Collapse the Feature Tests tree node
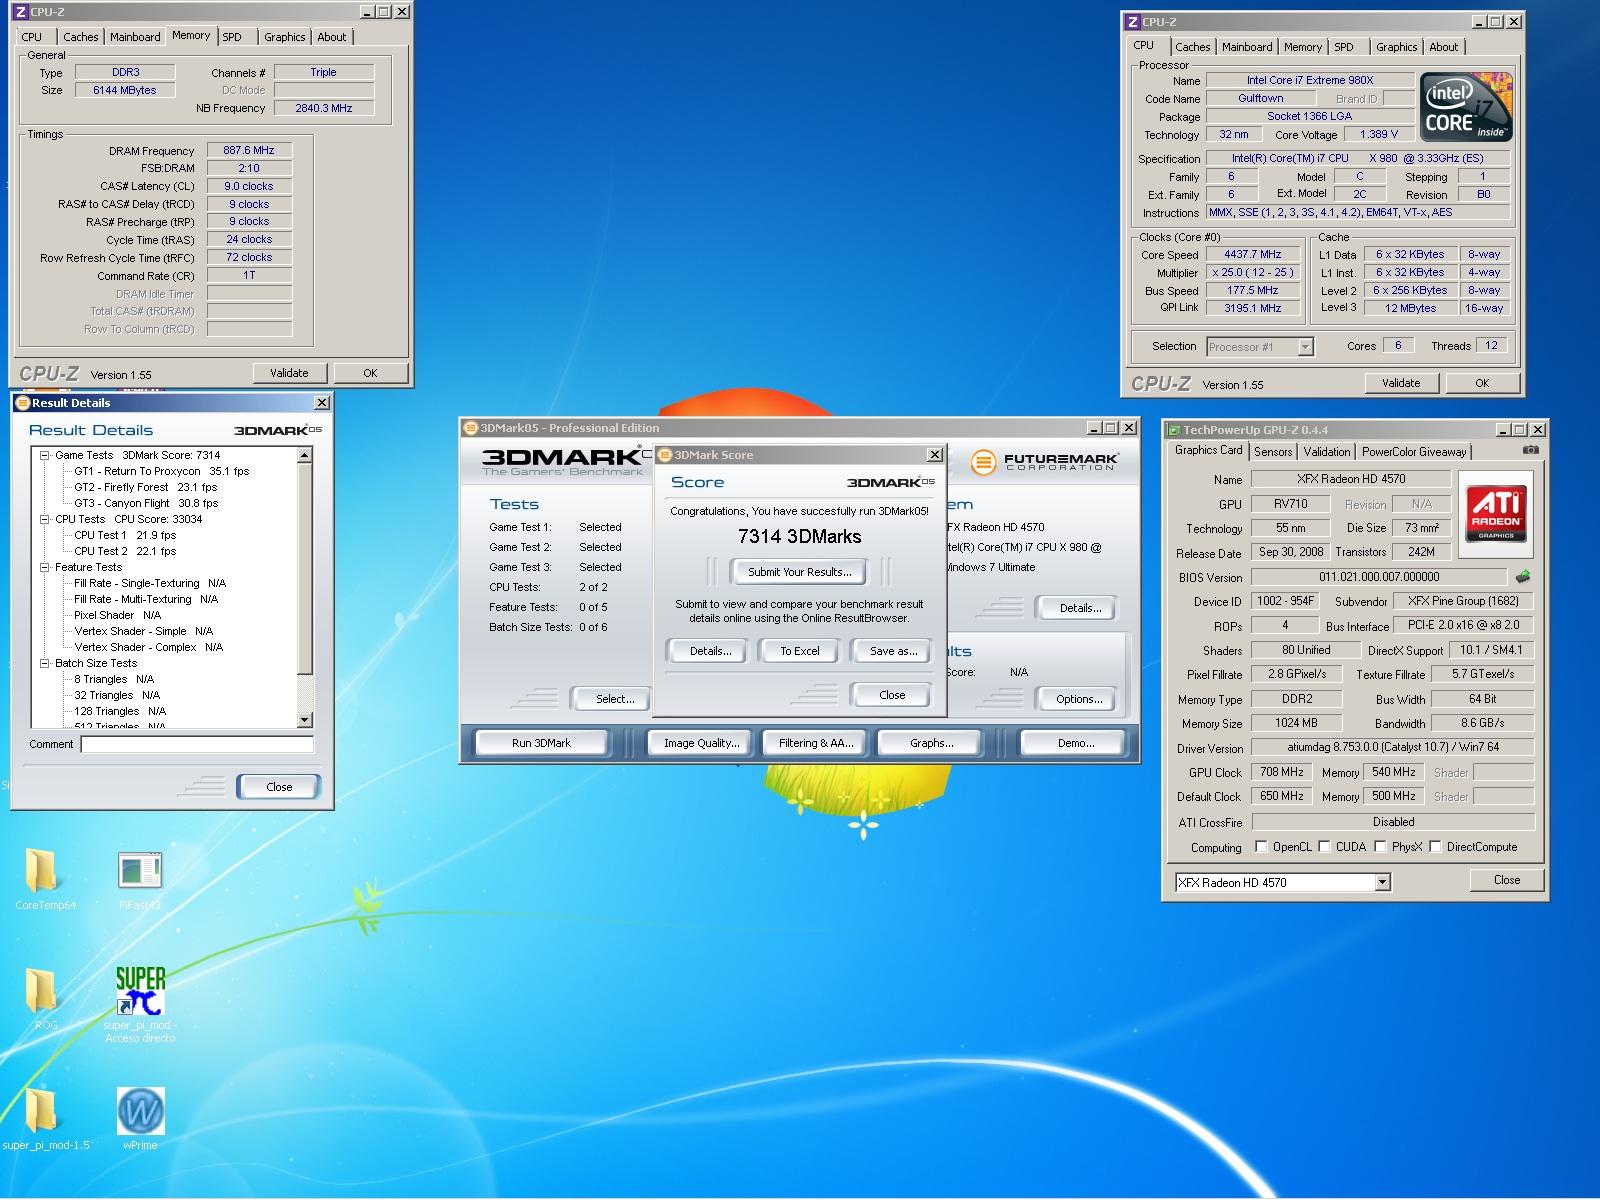Image resolution: width=1600 pixels, height=1200 pixels. [x=45, y=567]
